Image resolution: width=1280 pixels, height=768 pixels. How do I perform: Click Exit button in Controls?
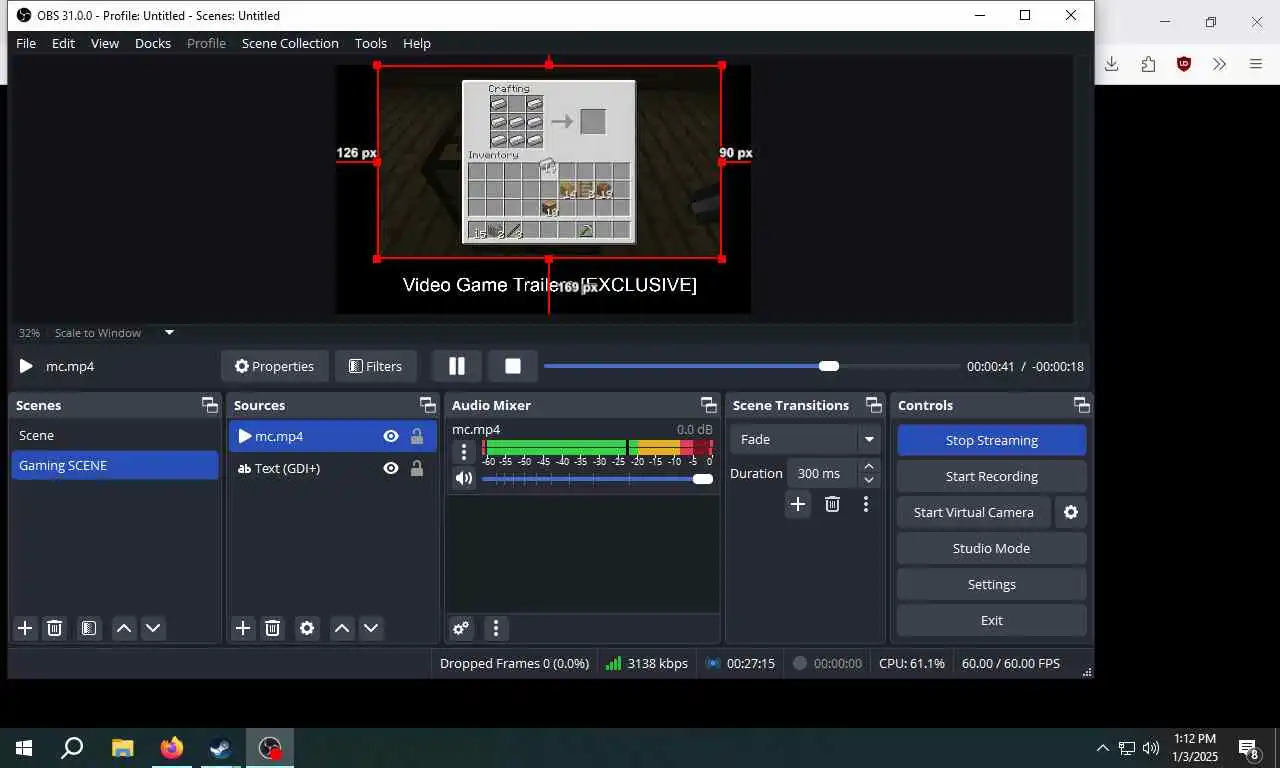(x=991, y=620)
